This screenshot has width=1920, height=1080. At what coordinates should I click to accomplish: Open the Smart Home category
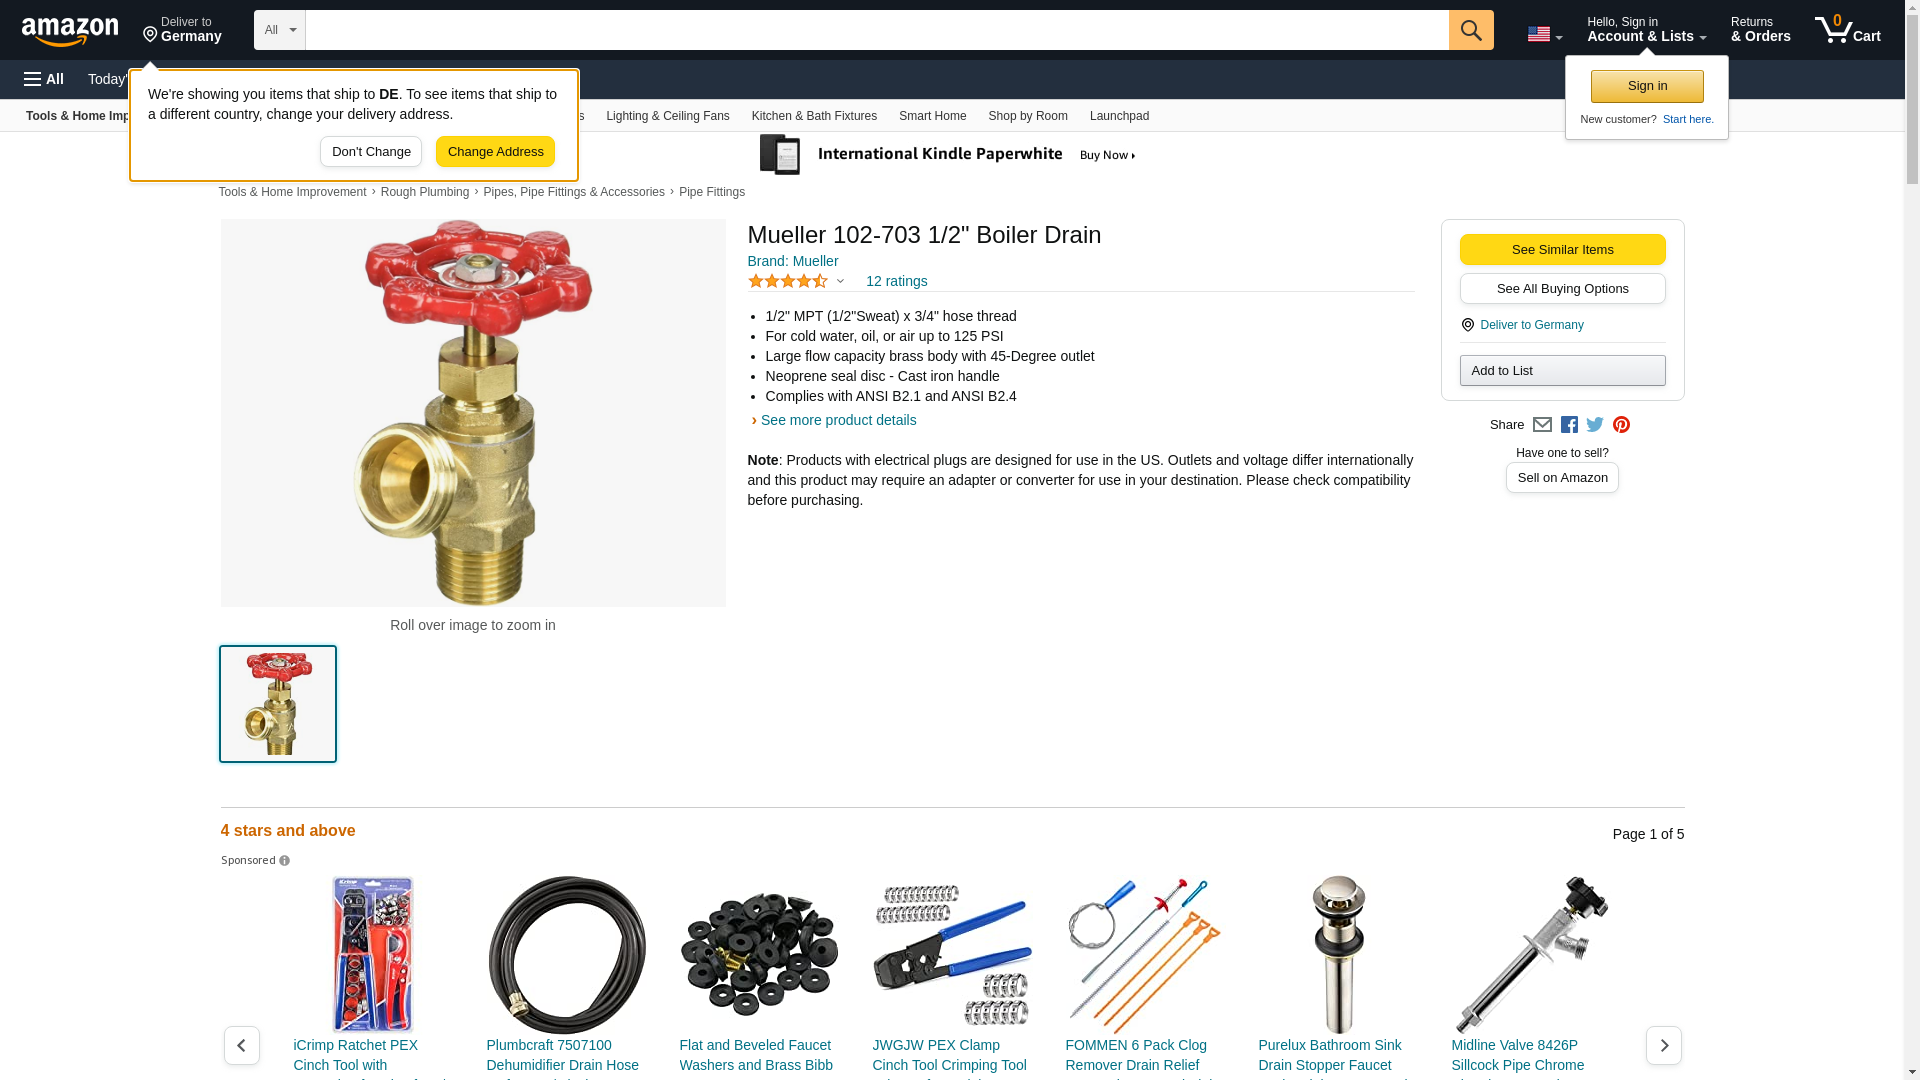[x=932, y=116]
